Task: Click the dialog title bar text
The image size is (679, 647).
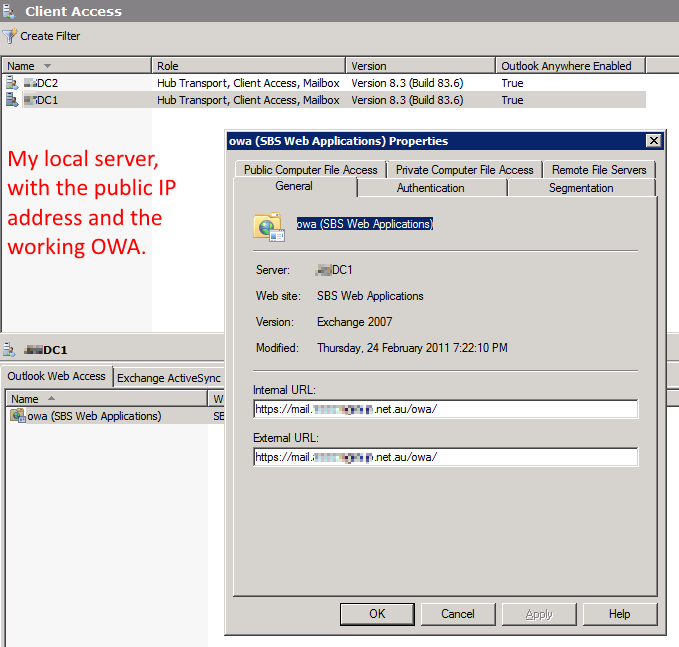Action: tap(339, 141)
